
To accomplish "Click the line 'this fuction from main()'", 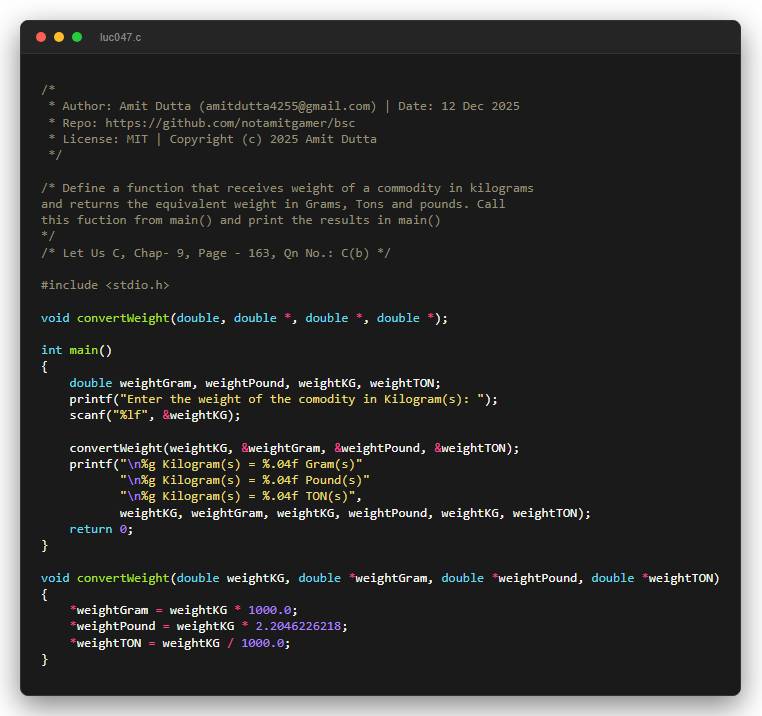I will (241, 220).
